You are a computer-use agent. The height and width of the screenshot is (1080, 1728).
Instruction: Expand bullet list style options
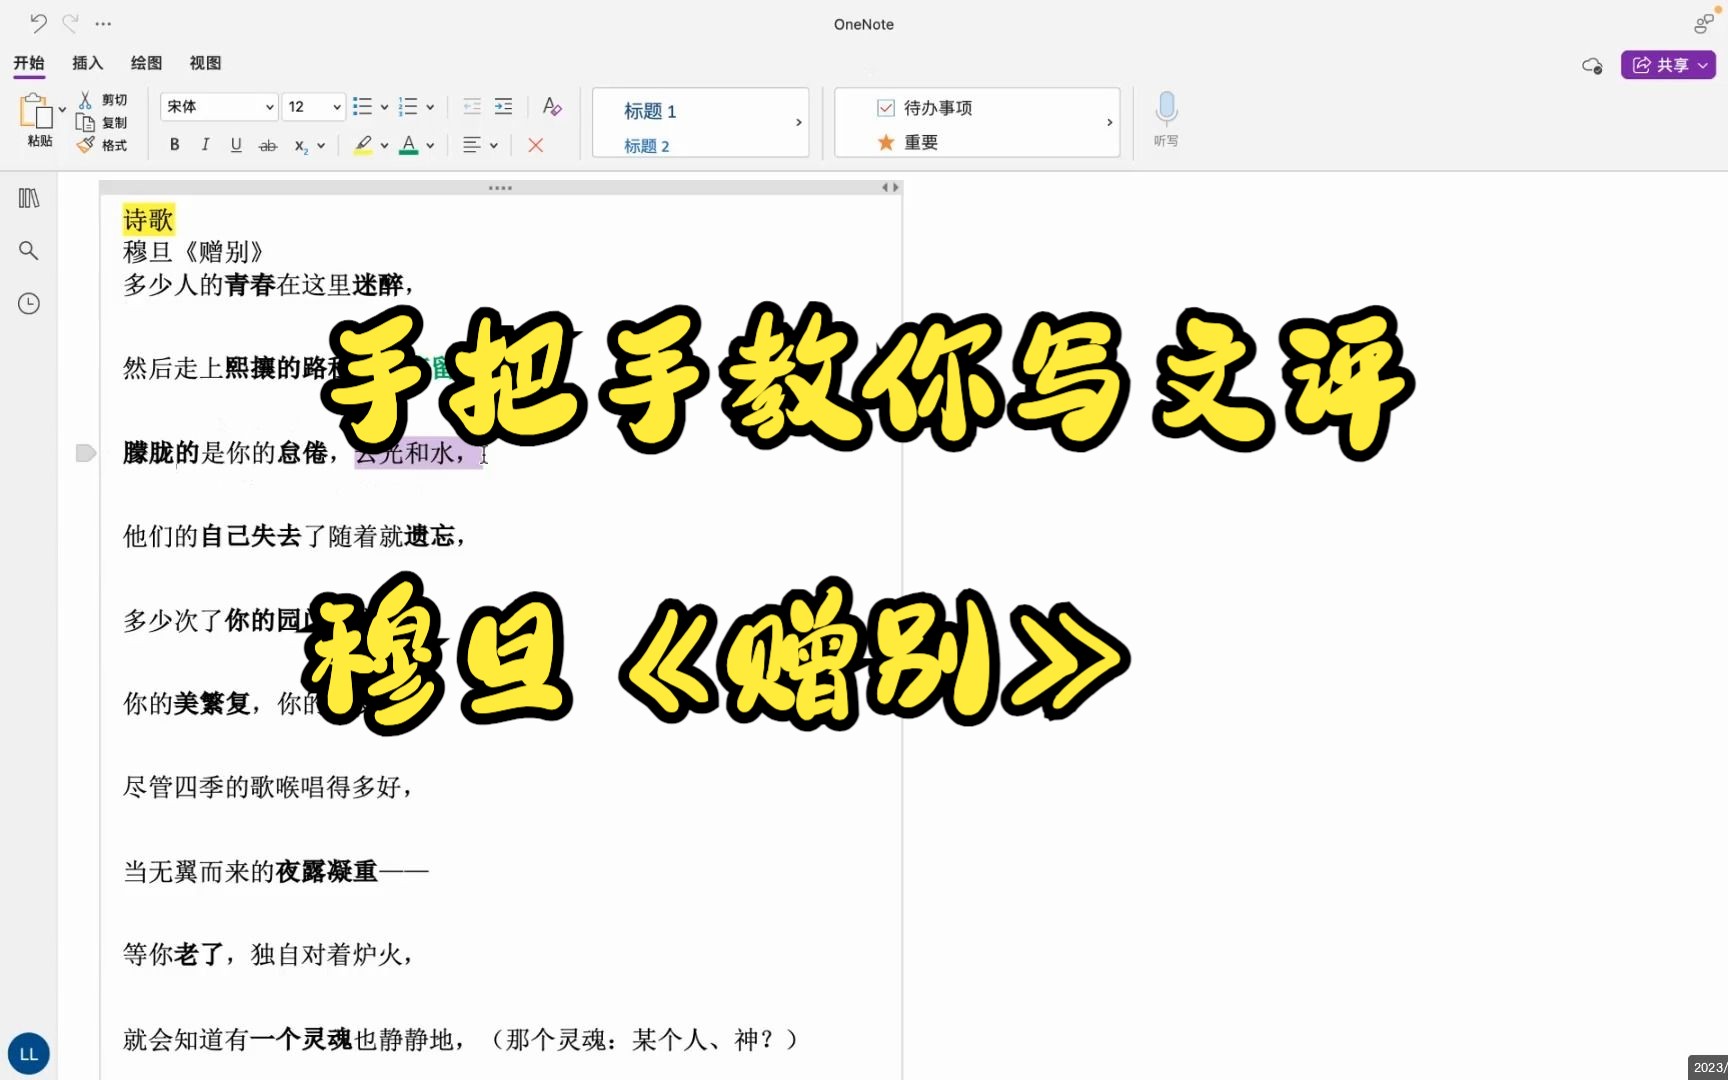[x=384, y=107]
